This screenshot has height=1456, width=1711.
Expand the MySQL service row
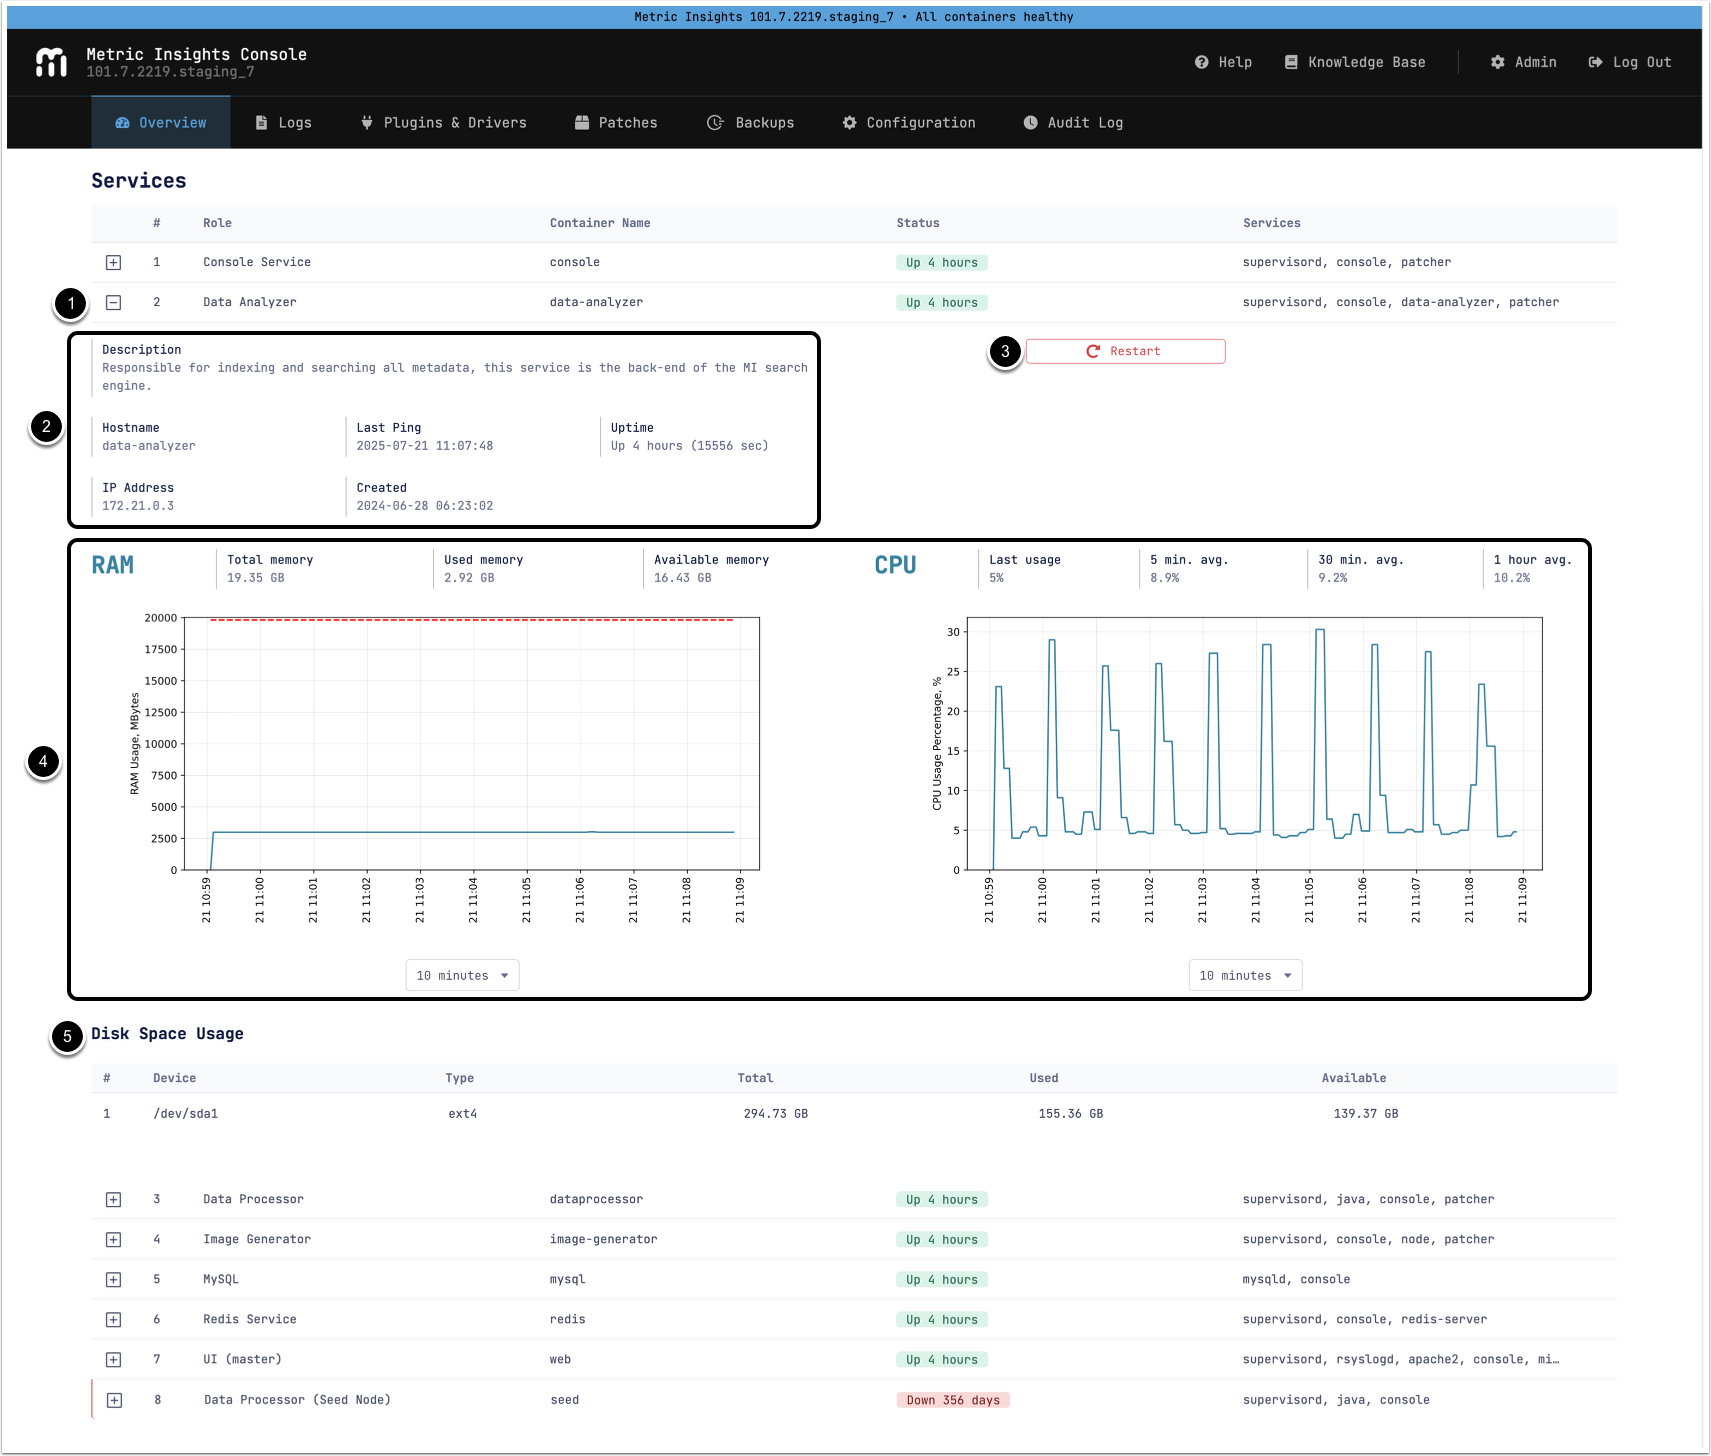tap(114, 1280)
